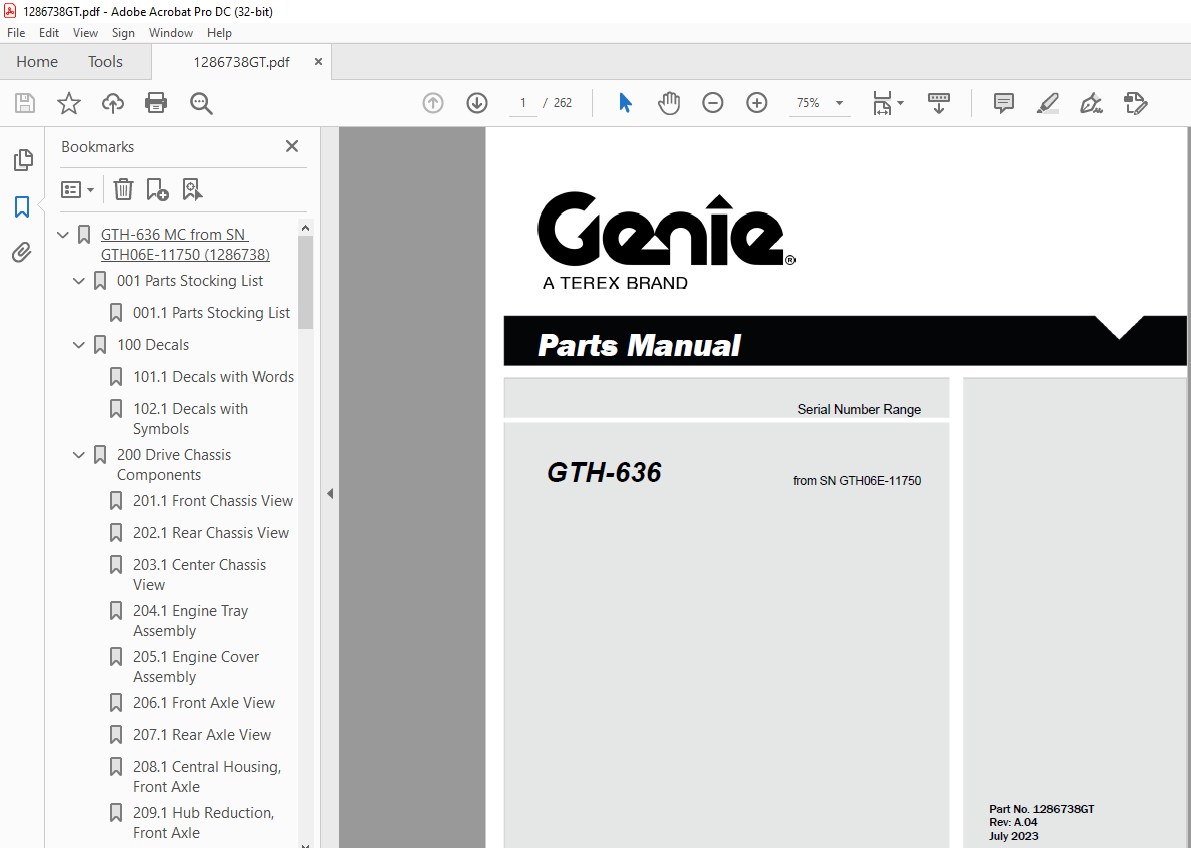This screenshot has width=1191, height=848.
Task: Open 102.1 Decals with Symbols bookmark
Action: pos(191,419)
